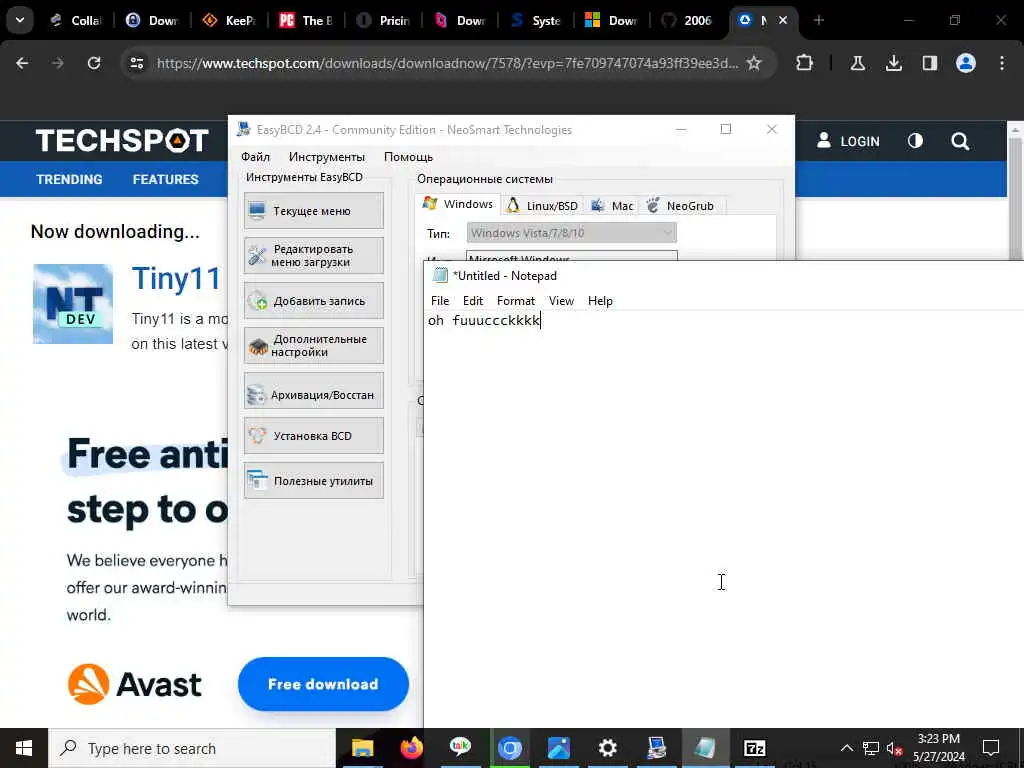This screenshot has height=768, width=1024.
Task: Open Settings gear from taskbar
Action: (x=607, y=748)
